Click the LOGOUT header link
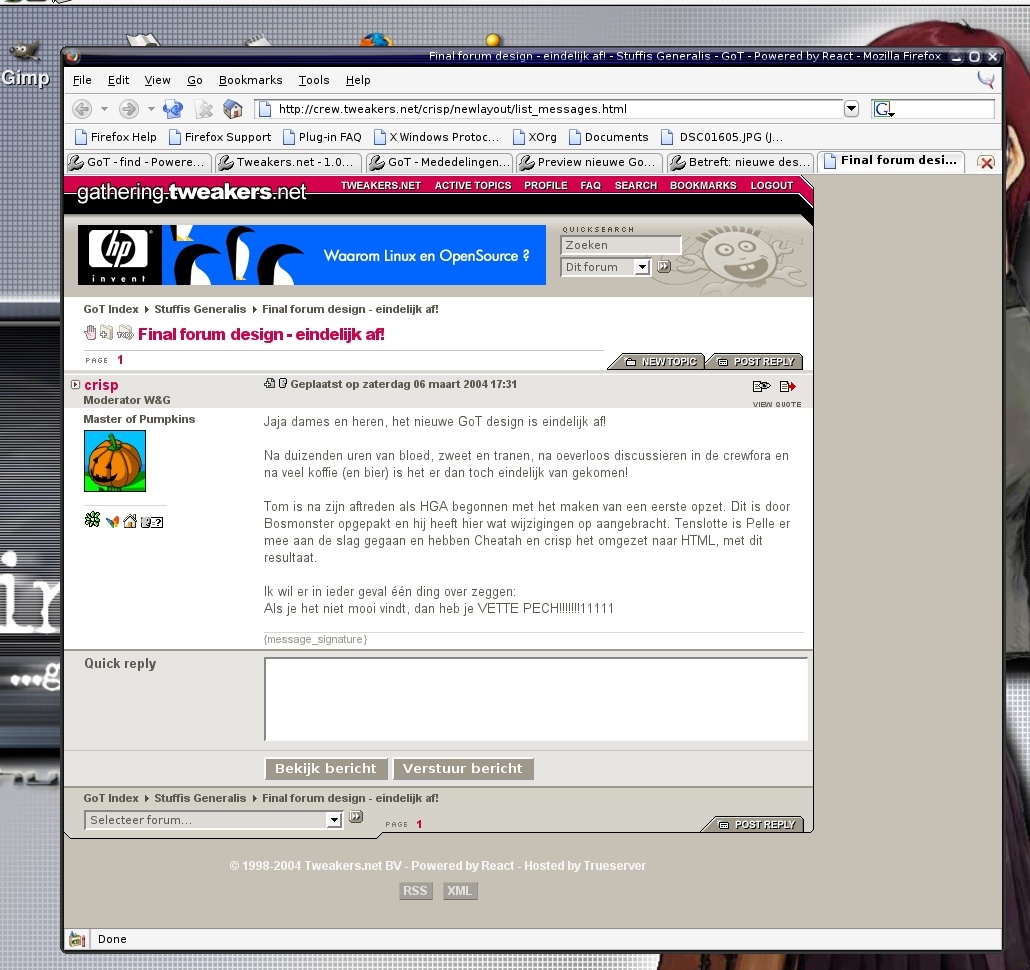 [772, 186]
